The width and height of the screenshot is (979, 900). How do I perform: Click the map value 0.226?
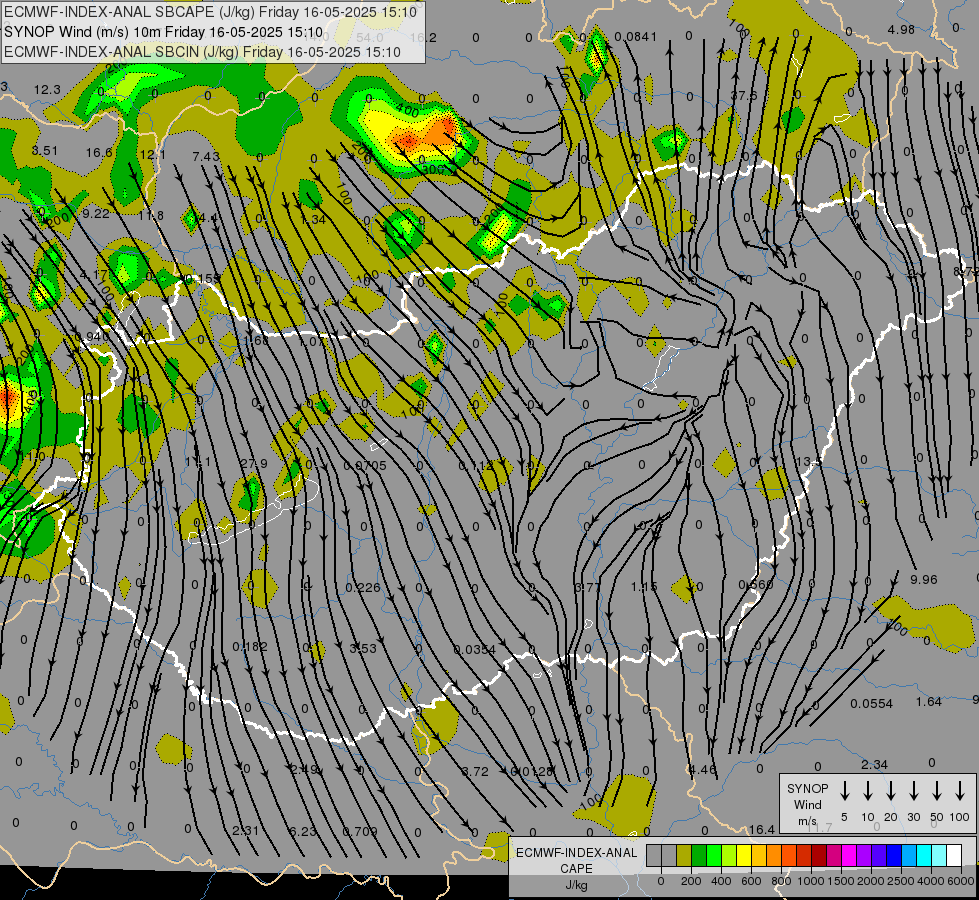pos(363,587)
